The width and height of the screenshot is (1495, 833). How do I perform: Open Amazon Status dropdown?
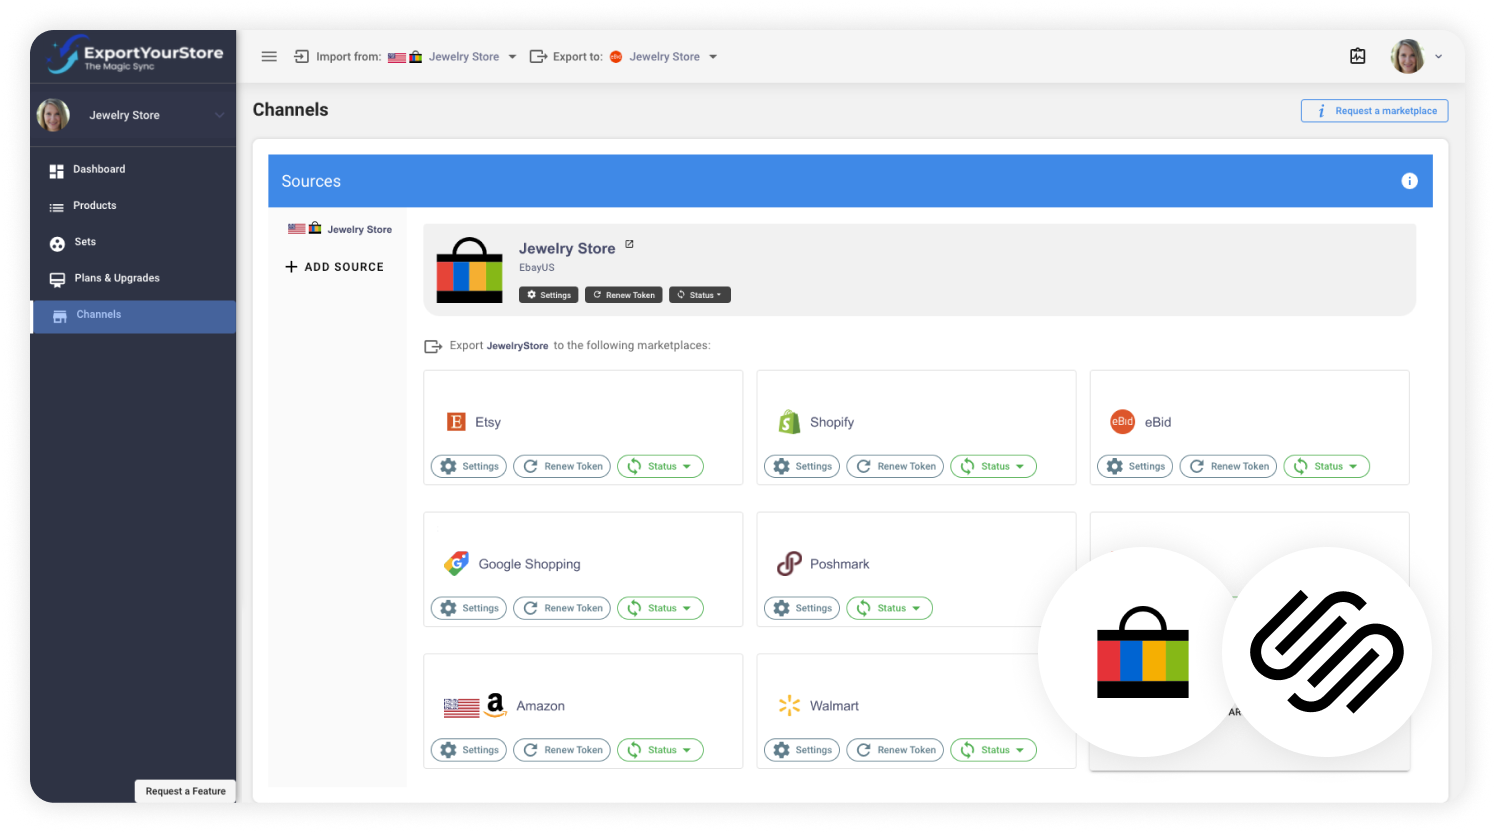pyautogui.click(x=660, y=750)
